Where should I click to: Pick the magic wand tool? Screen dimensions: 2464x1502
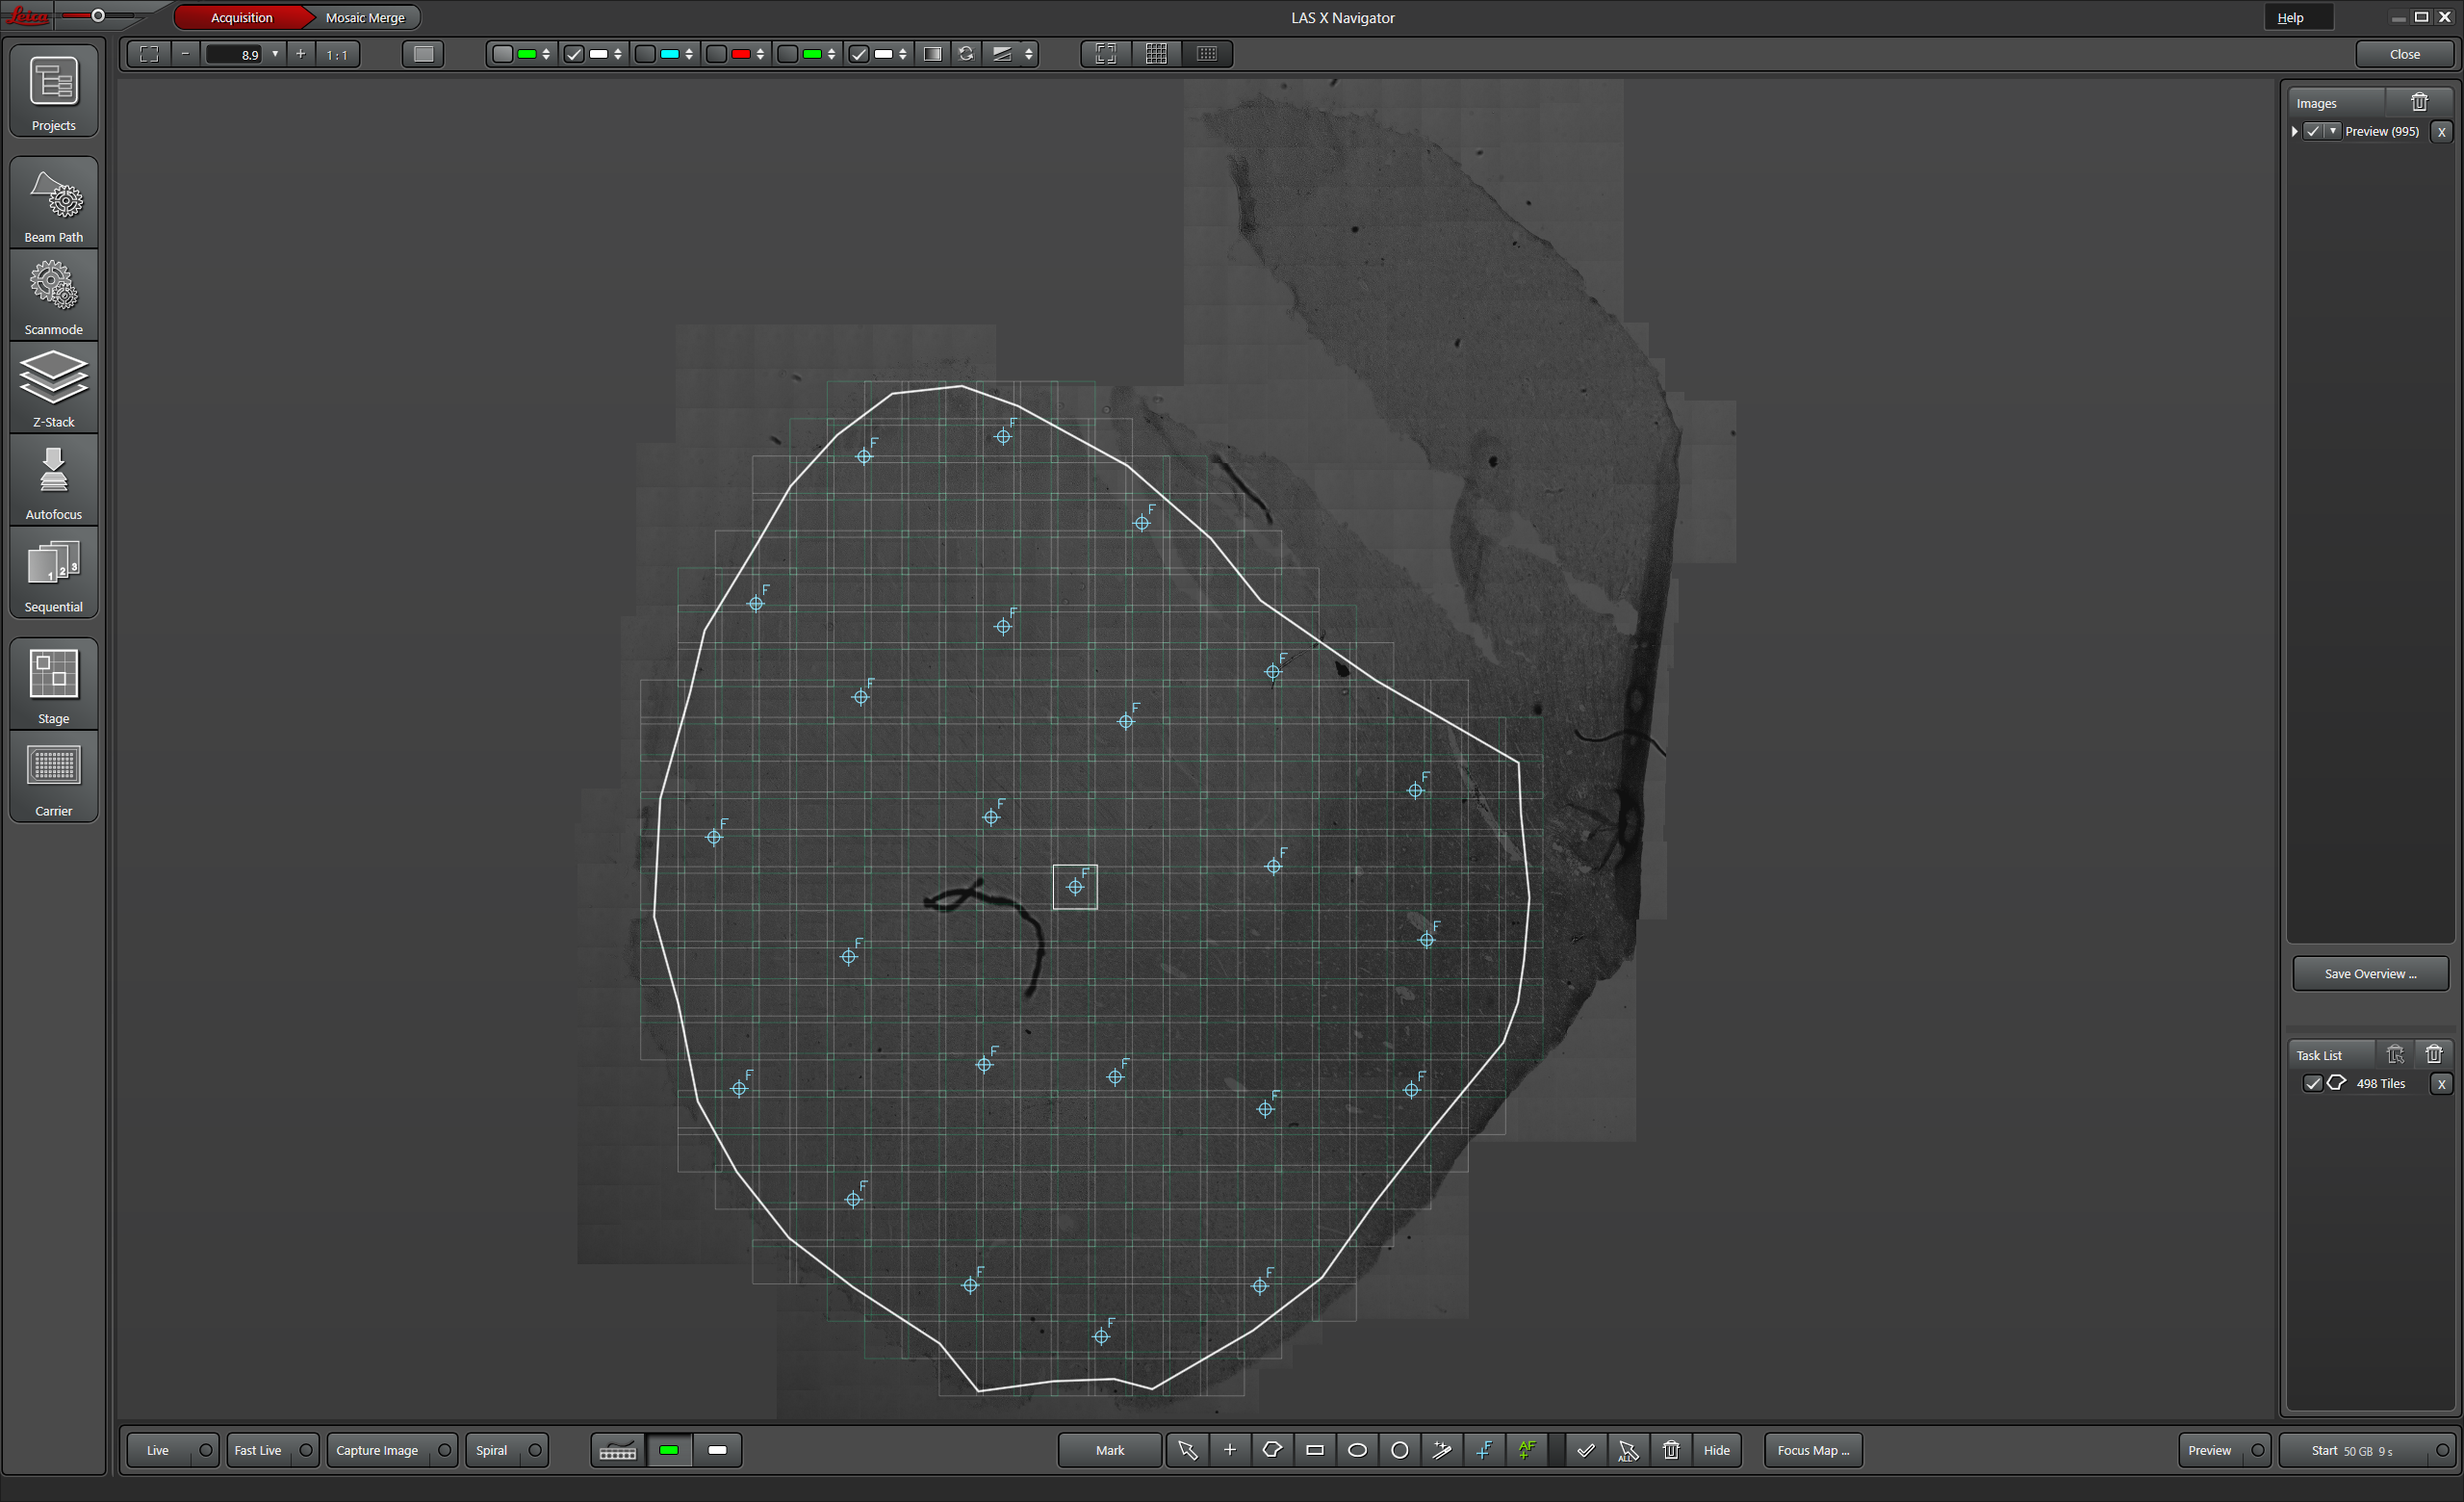click(x=1442, y=1450)
